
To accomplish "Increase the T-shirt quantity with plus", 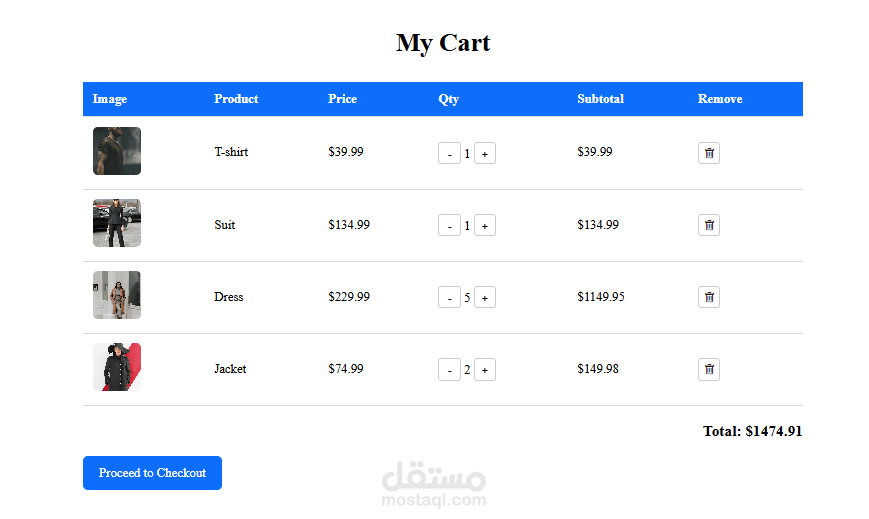I will click(485, 153).
